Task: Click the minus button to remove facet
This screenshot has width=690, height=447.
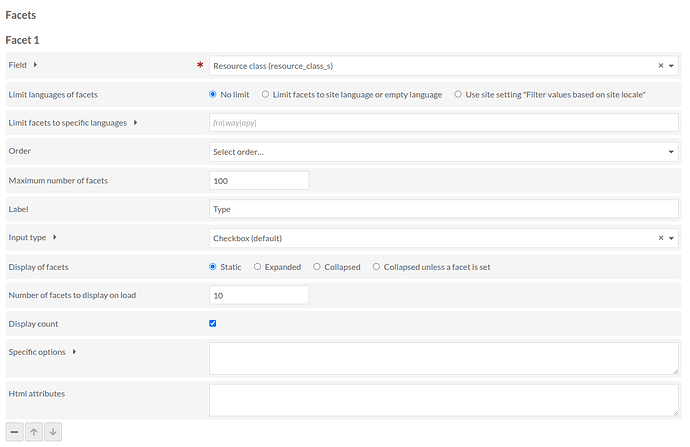Action: click(15, 432)
